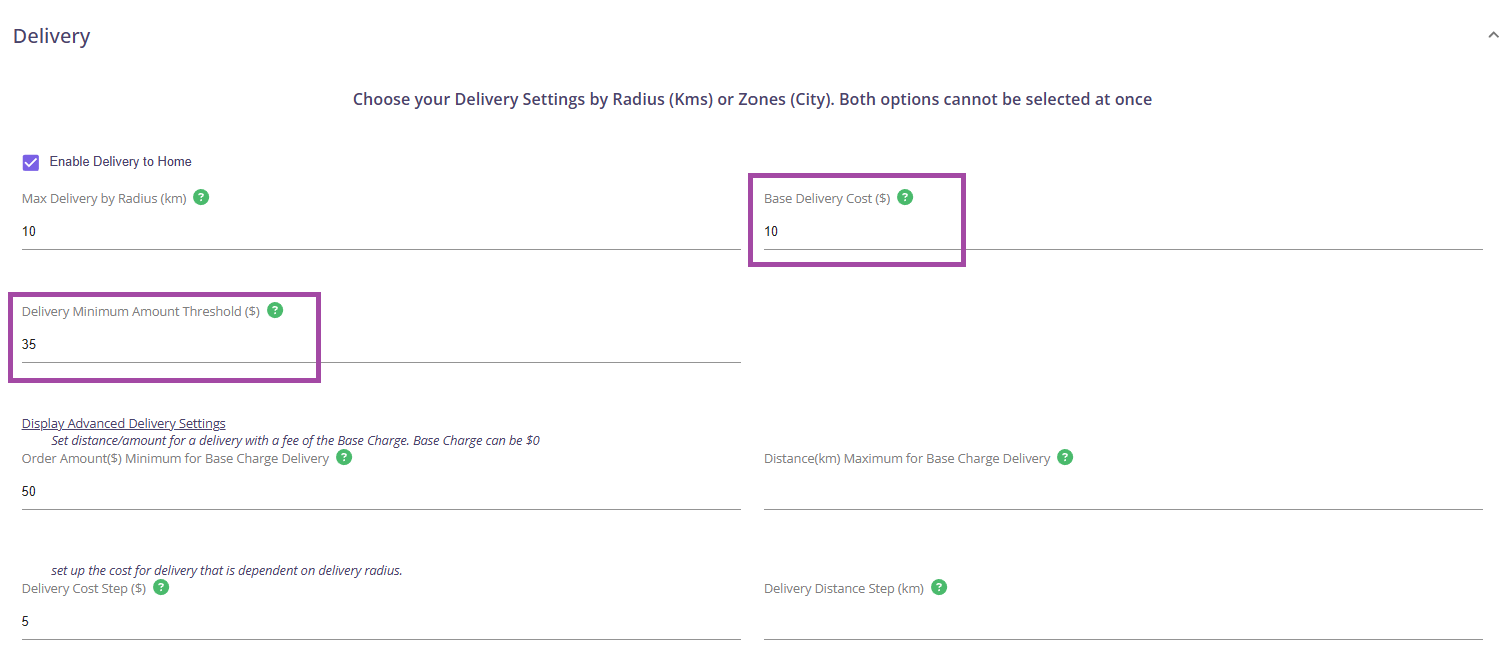Image resolution: width=1506 pixels, height=670 pixels.
Task: Click Display Advanced Delivery Settings link
Action: (x=124, y=423)
